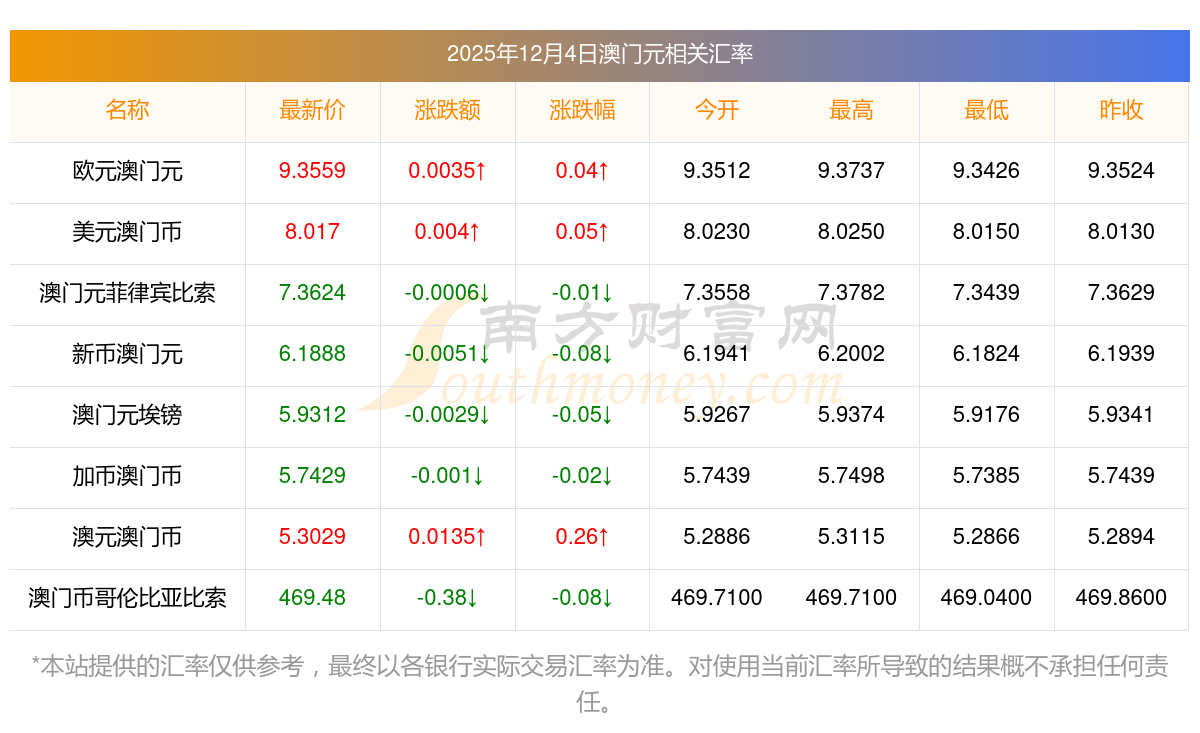Image resolution: width=1200 pixels, height=733 pixels.
Task: Select the 加币澳门币 row name
Action: pyautogui.click(x=127, y=476)
